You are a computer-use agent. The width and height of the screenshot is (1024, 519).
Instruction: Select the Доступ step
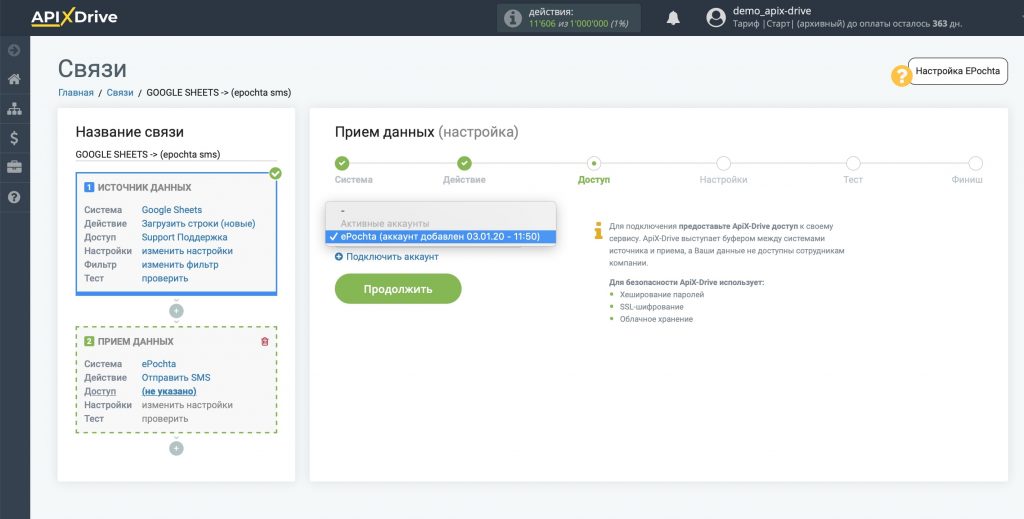coord(594,163)
